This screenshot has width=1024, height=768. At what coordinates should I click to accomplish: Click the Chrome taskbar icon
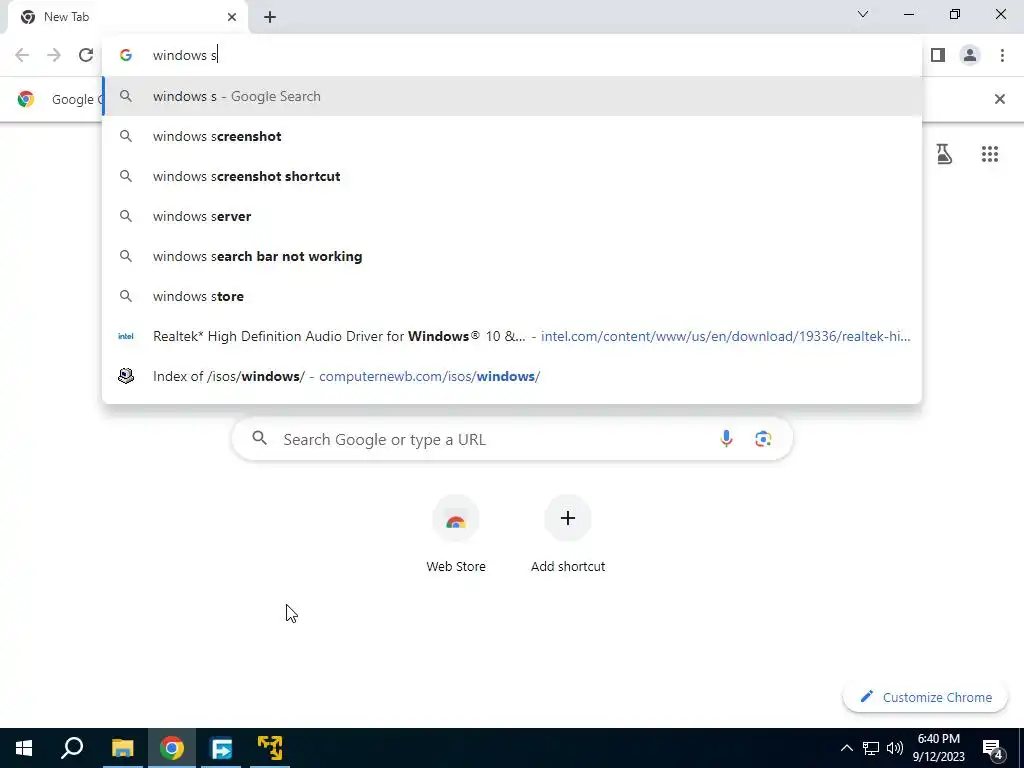[x=172, y=748]
